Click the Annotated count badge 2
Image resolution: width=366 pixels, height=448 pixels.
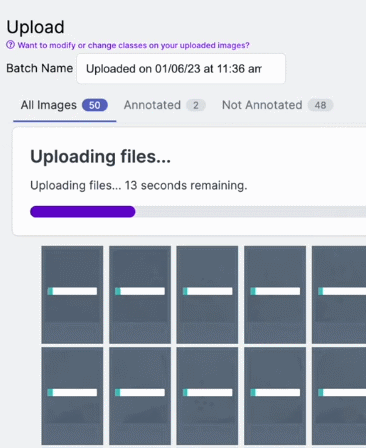click(x=196, y=105)
